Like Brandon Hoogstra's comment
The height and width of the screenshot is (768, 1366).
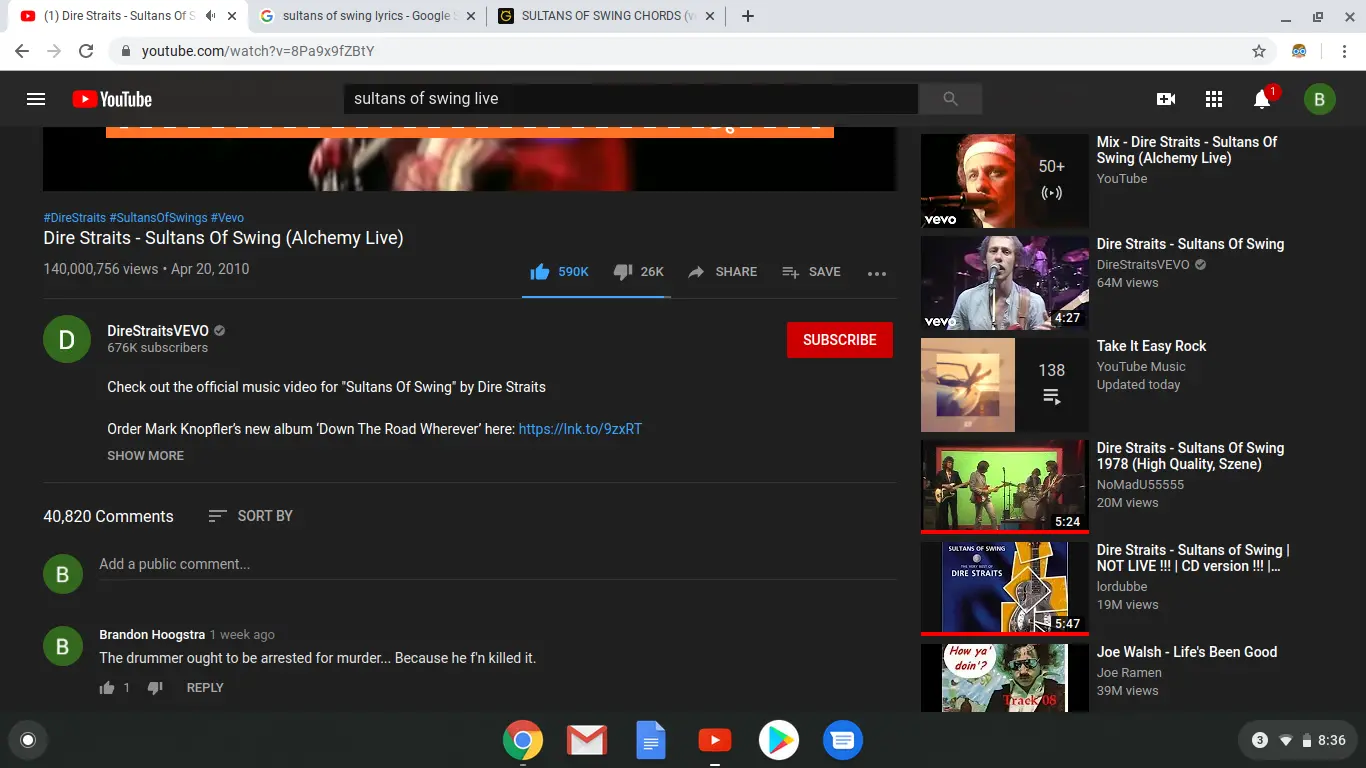pyautogui.click(x=107, y=688)
